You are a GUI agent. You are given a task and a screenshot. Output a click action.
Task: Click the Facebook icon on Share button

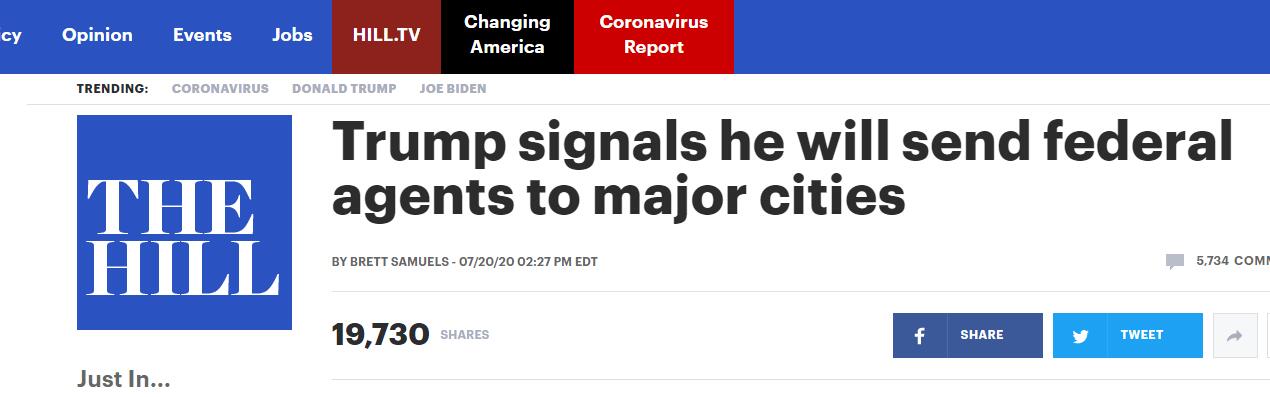(919, 336)
